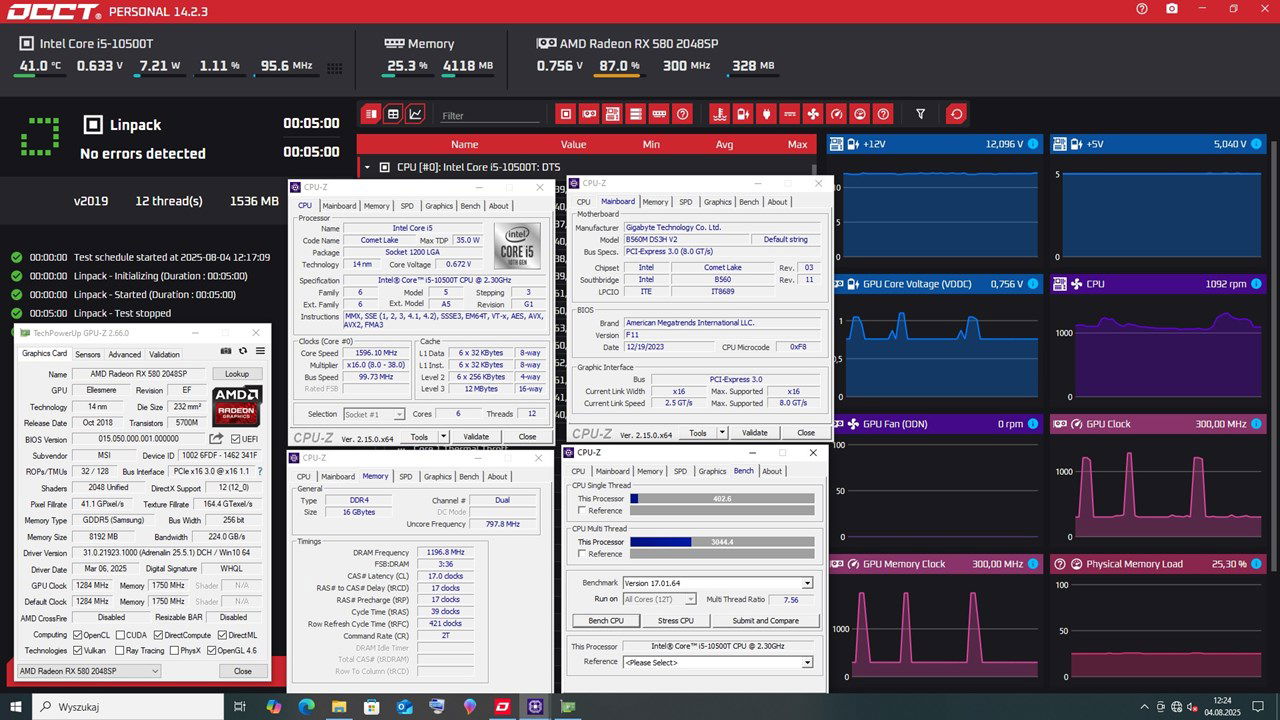Reset min/max values with the red refresh icon
Image resolution: width=1280 pixels, height=720 pixels.
coord(957,114)
